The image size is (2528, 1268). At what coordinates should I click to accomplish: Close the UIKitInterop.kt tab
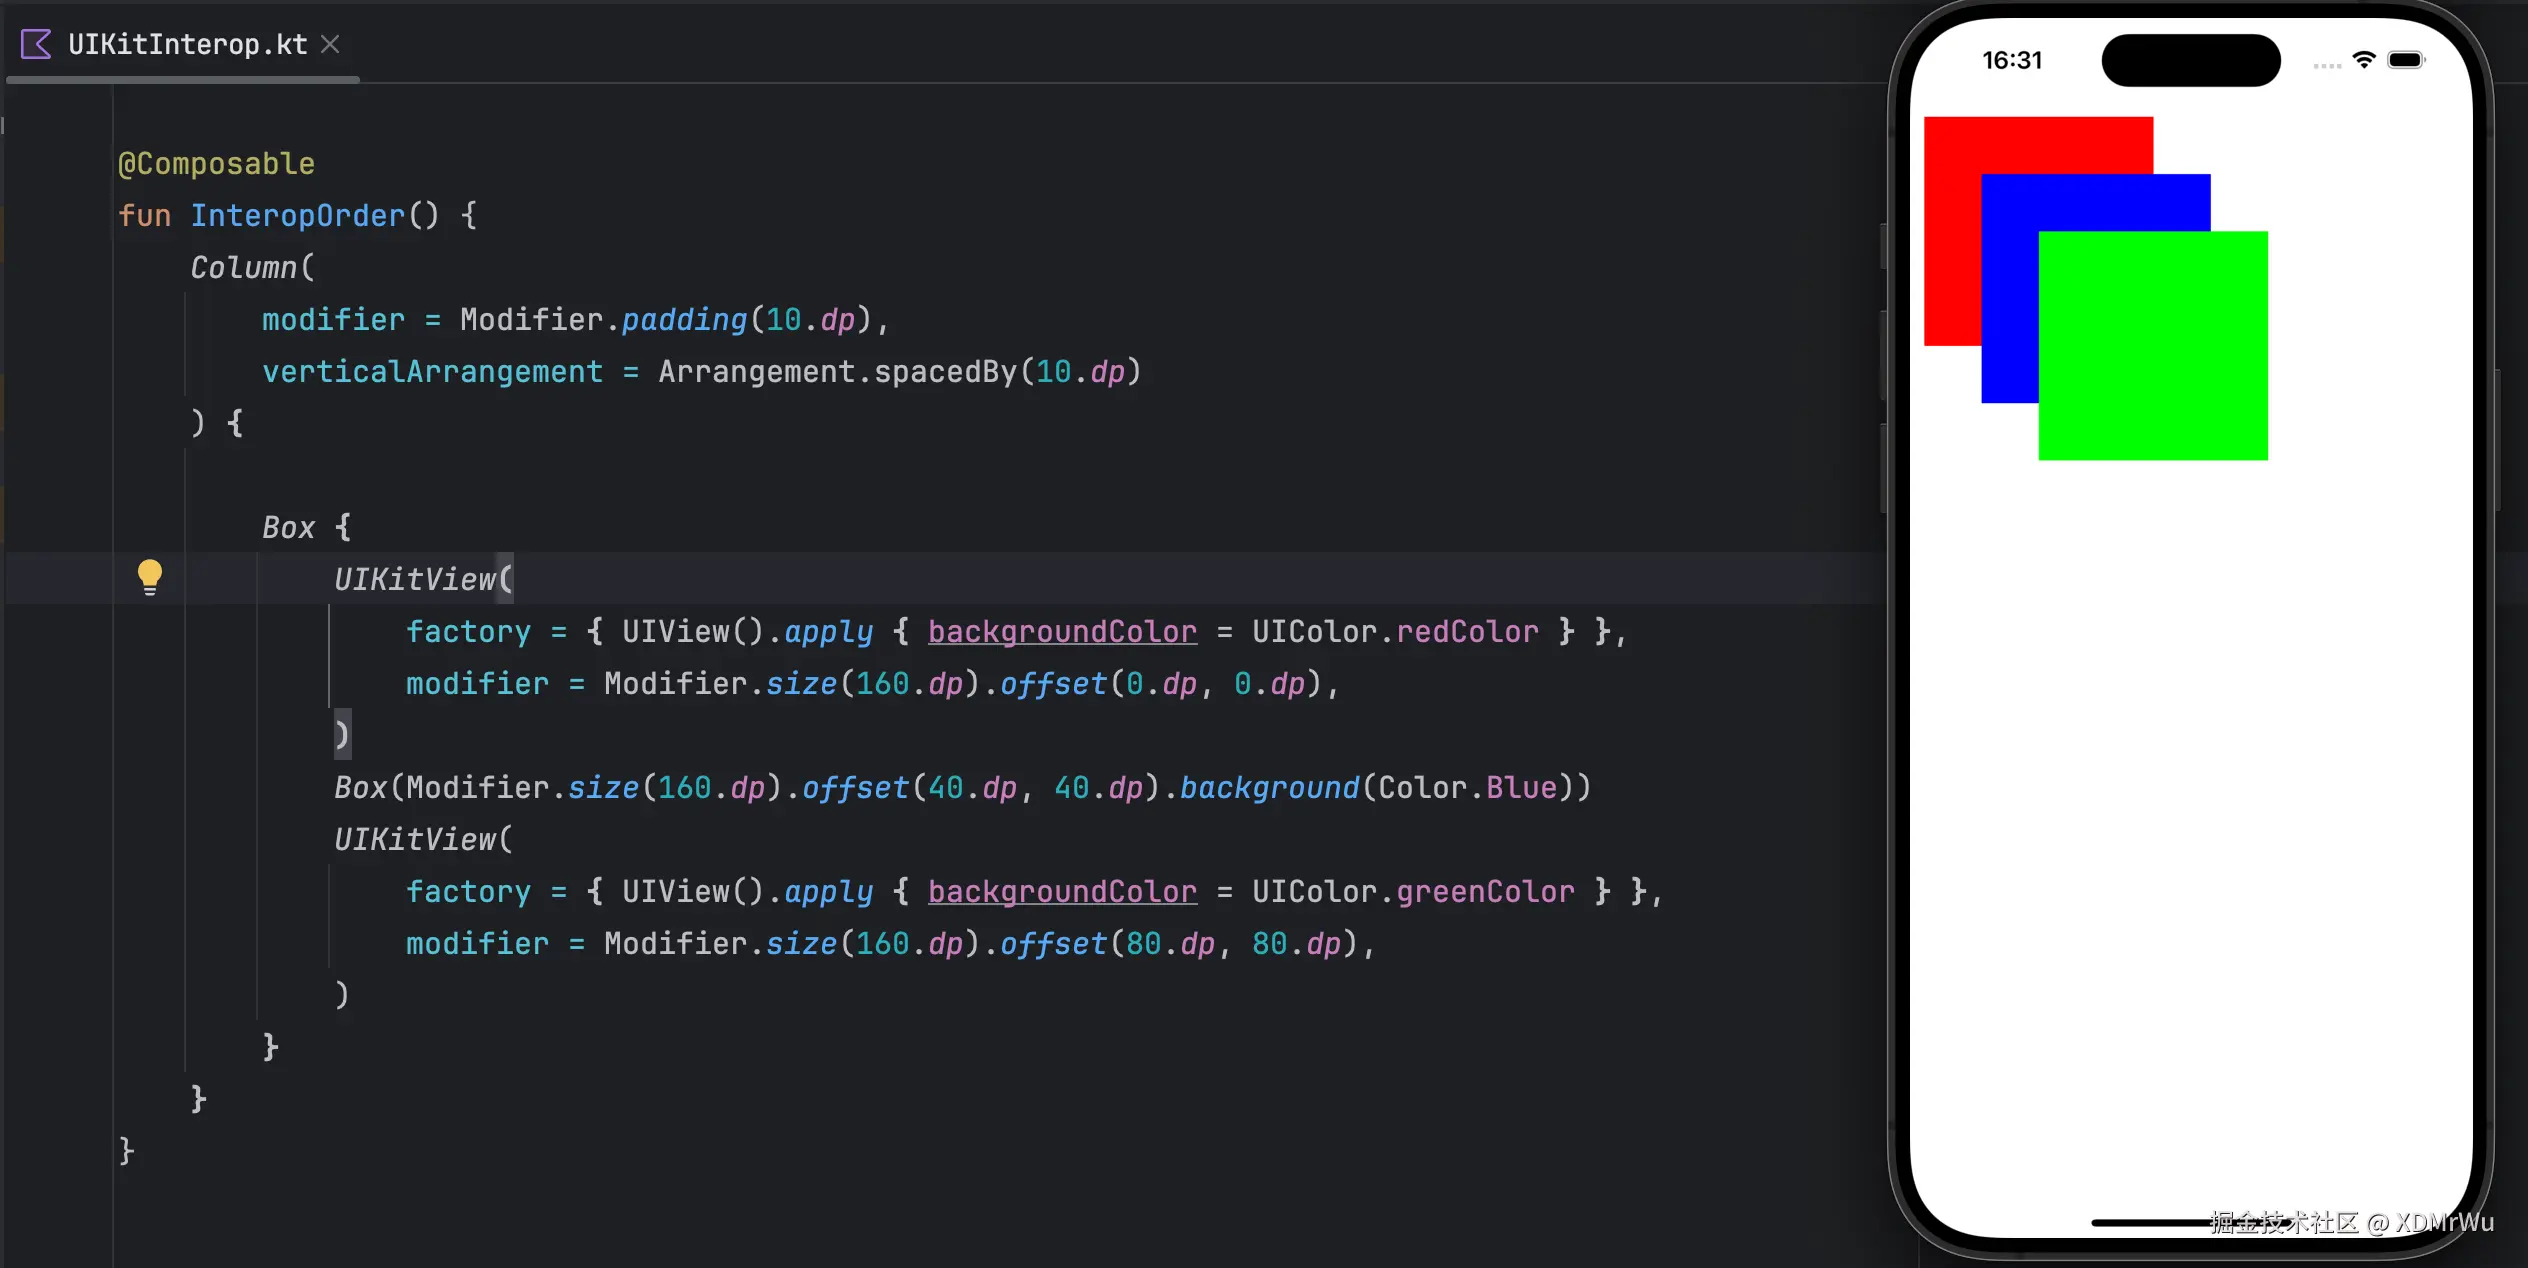(x=330, y=44)
